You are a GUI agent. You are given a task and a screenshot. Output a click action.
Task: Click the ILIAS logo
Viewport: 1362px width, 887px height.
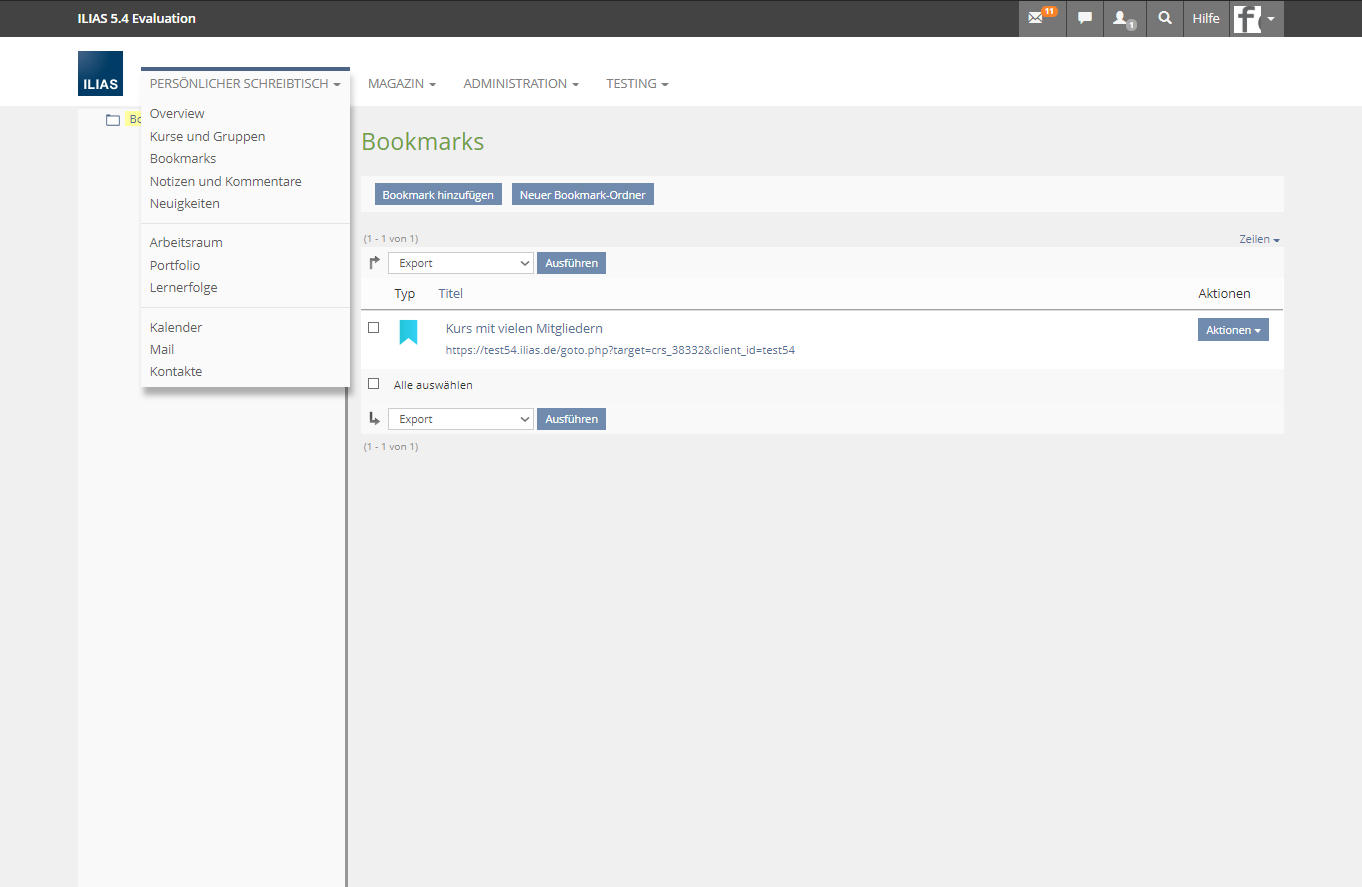click(x=100, y=73)
